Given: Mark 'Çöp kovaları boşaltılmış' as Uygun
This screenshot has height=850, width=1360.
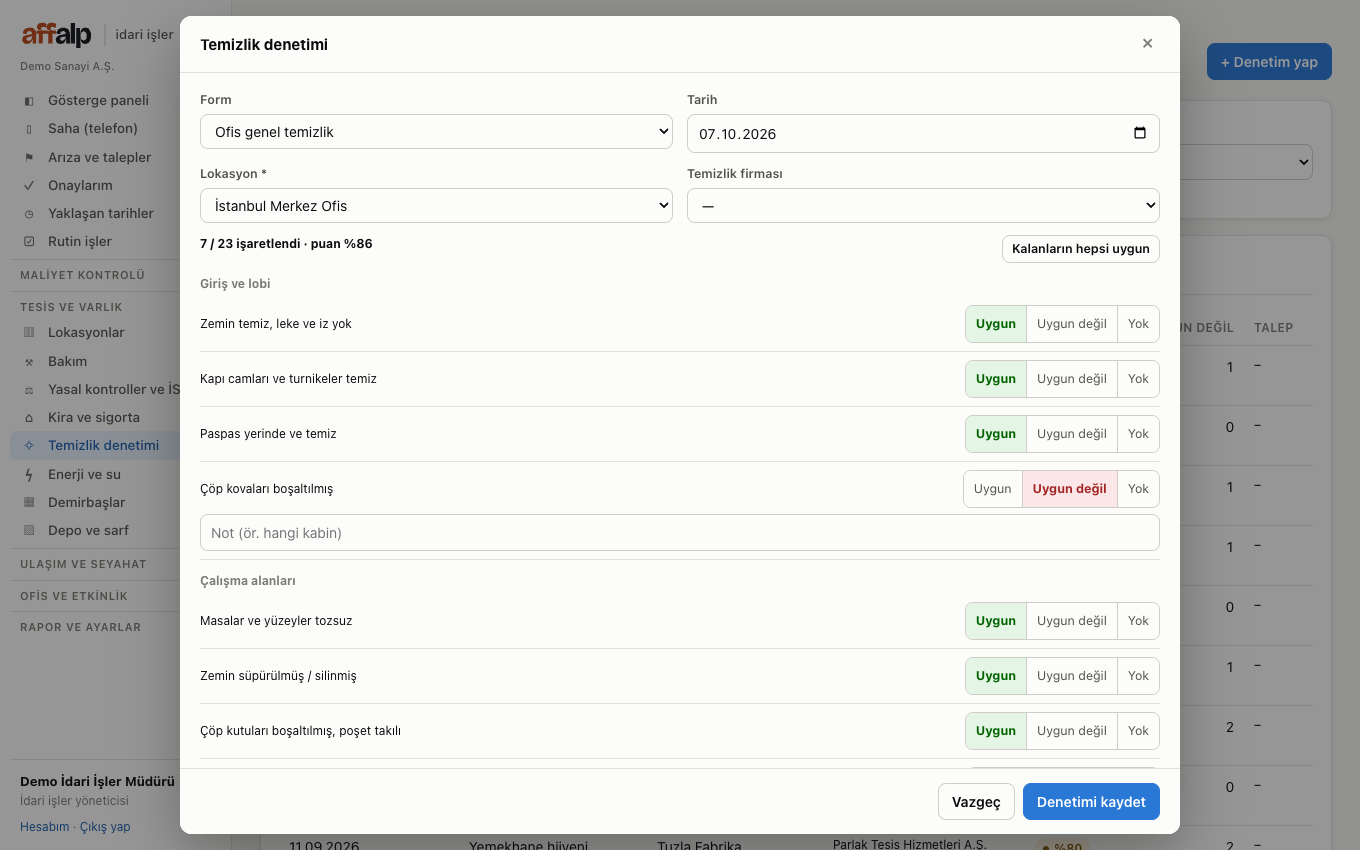Looking at the screenshot, I should [993, 489].
